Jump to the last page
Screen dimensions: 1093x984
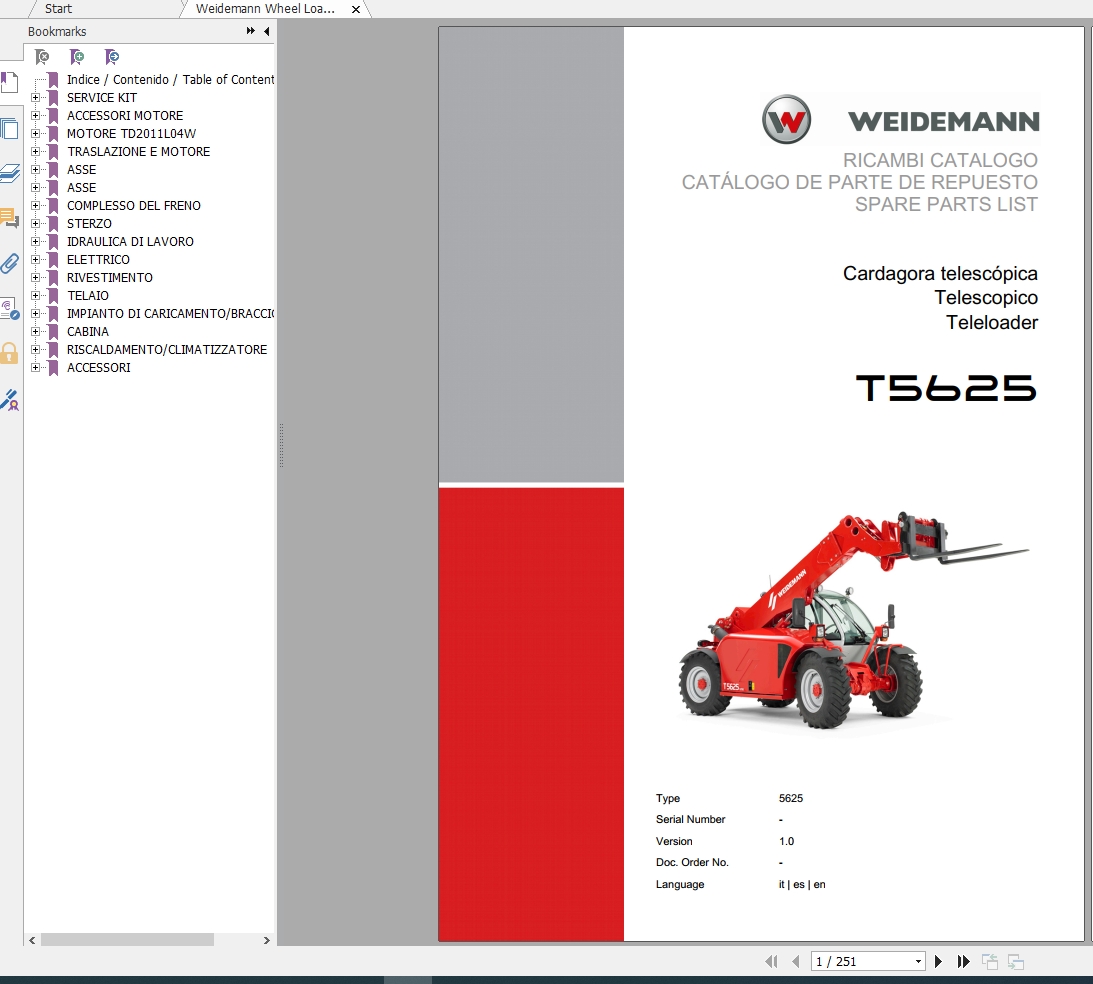tap(963, 961)
